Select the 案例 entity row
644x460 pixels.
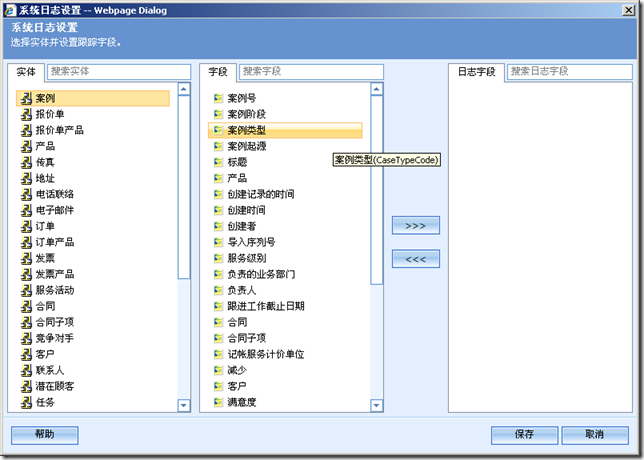coord(93,98)
